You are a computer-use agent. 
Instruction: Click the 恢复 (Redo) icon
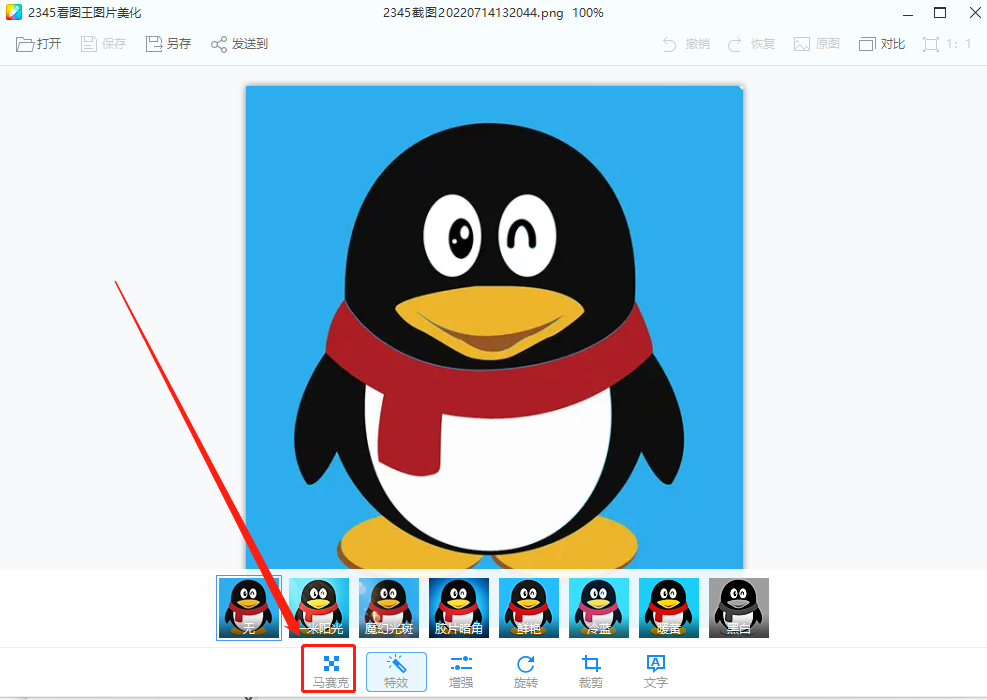pyautogui.click(x=751, y=44)
